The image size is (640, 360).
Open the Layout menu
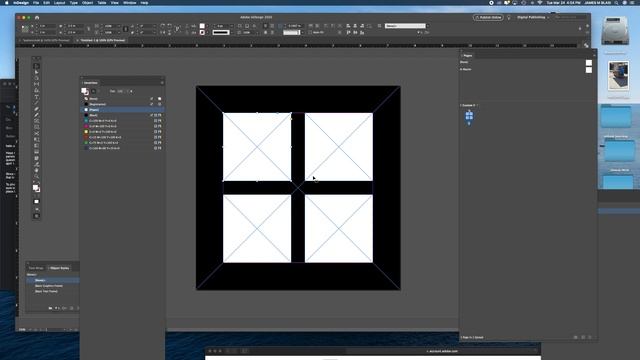pyautogui.click(x=60, y=3)
